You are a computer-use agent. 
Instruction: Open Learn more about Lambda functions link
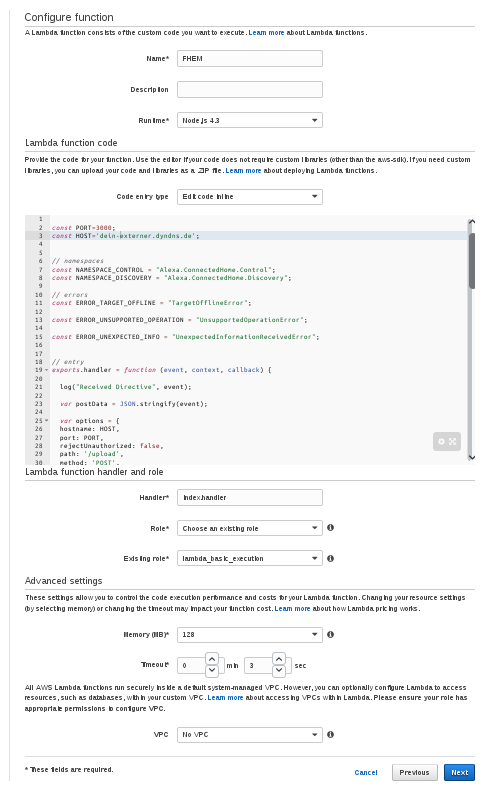click(x=266, y=32)
